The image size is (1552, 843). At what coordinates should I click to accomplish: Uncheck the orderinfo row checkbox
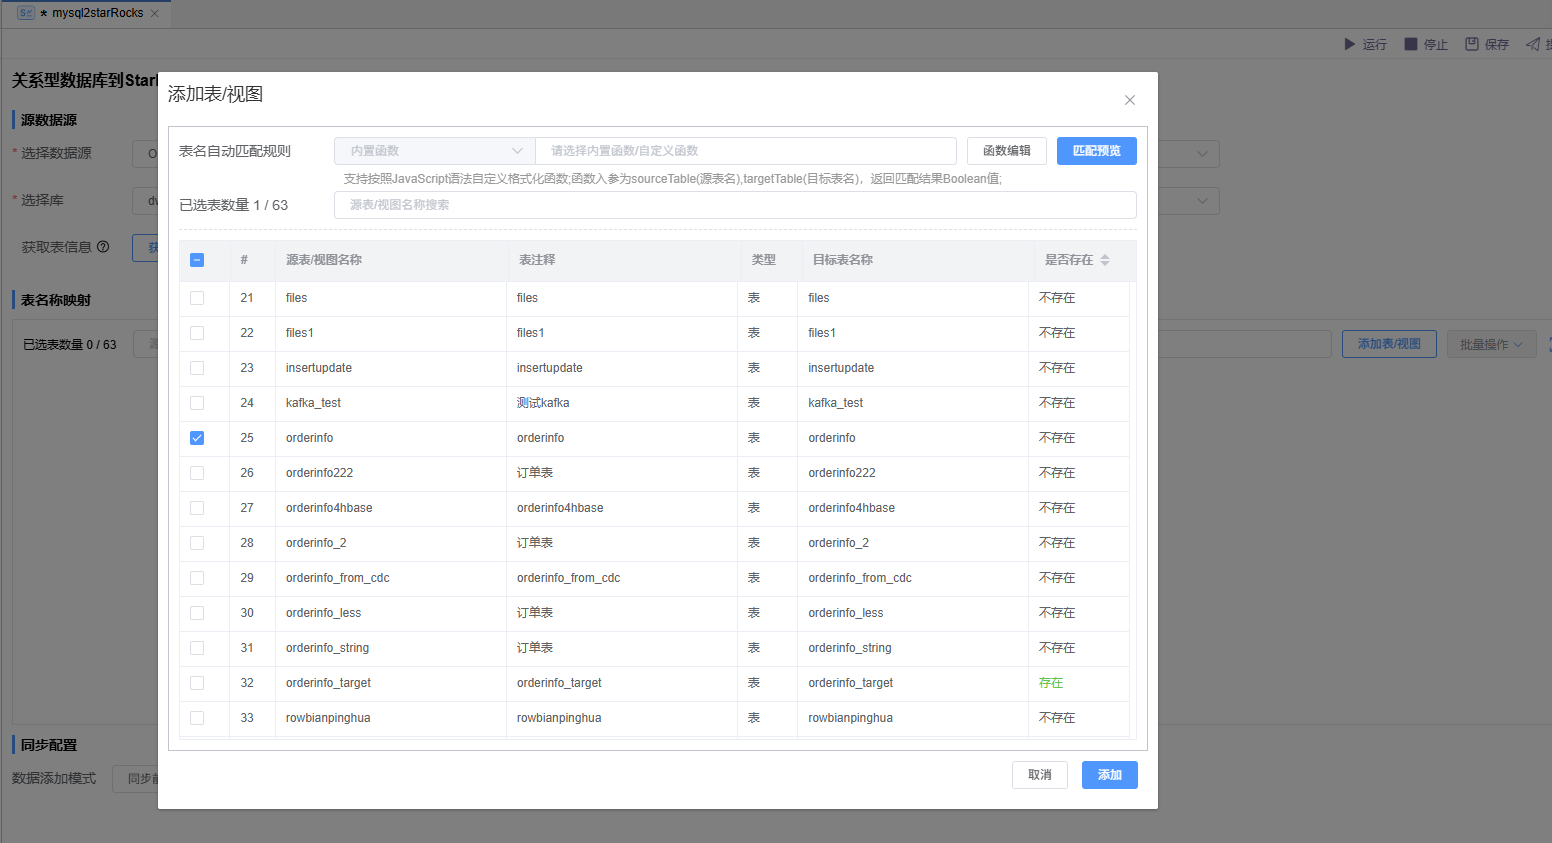click(x=197, y=438)
